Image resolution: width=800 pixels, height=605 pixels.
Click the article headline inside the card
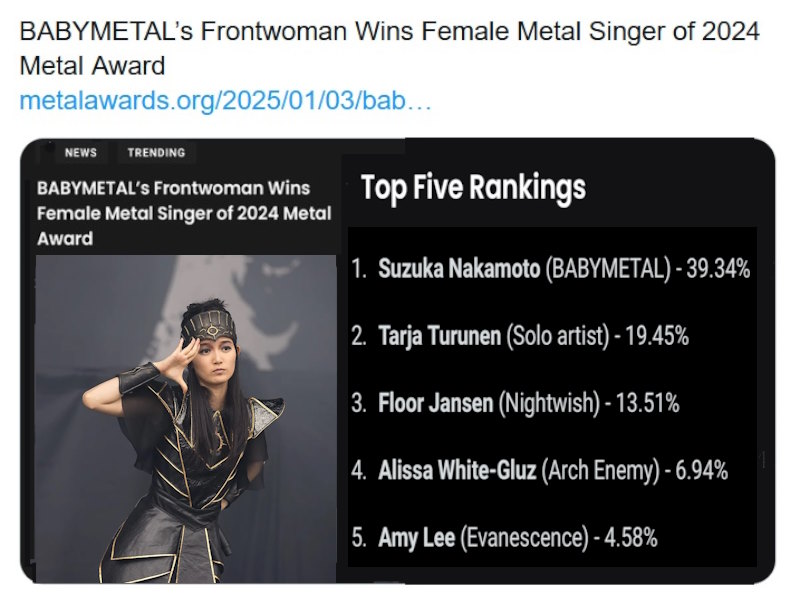pyautogui.click(x=184, y=213)
